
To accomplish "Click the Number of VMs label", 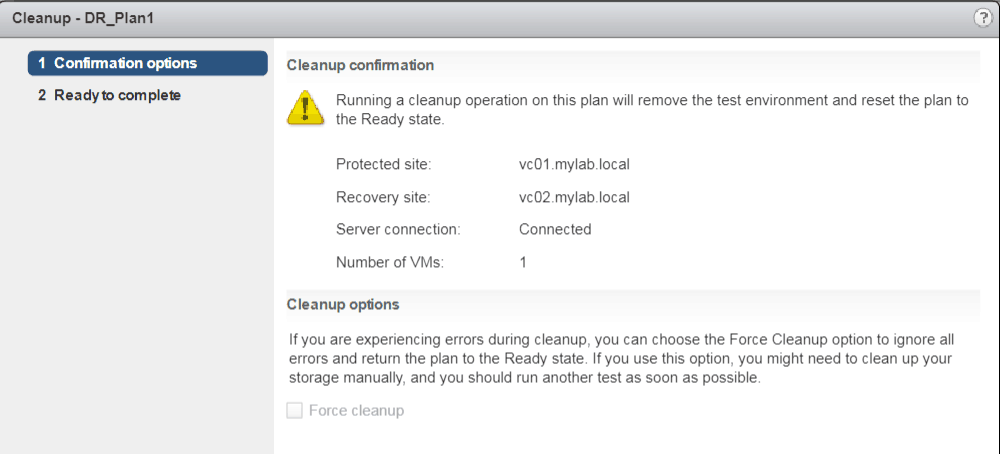I will point(390,262).
